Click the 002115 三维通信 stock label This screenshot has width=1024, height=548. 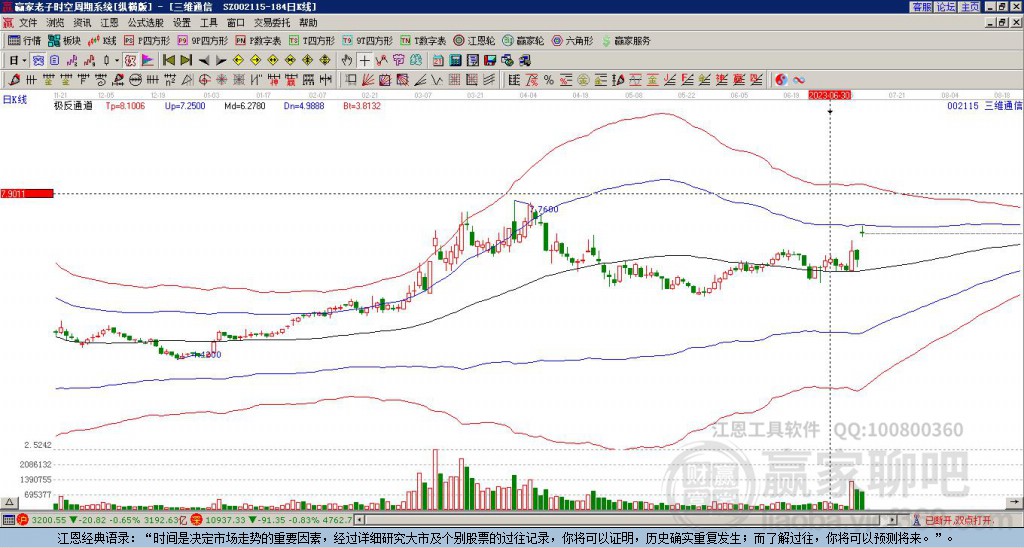point(985,105)
